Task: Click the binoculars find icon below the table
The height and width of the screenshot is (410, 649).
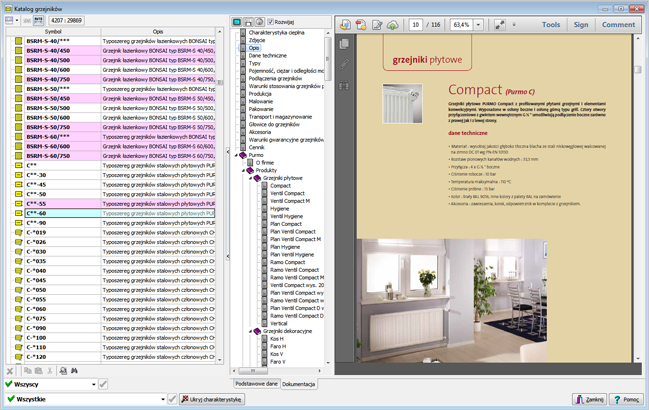Action: pyautogui.click(x=75, y=371)
